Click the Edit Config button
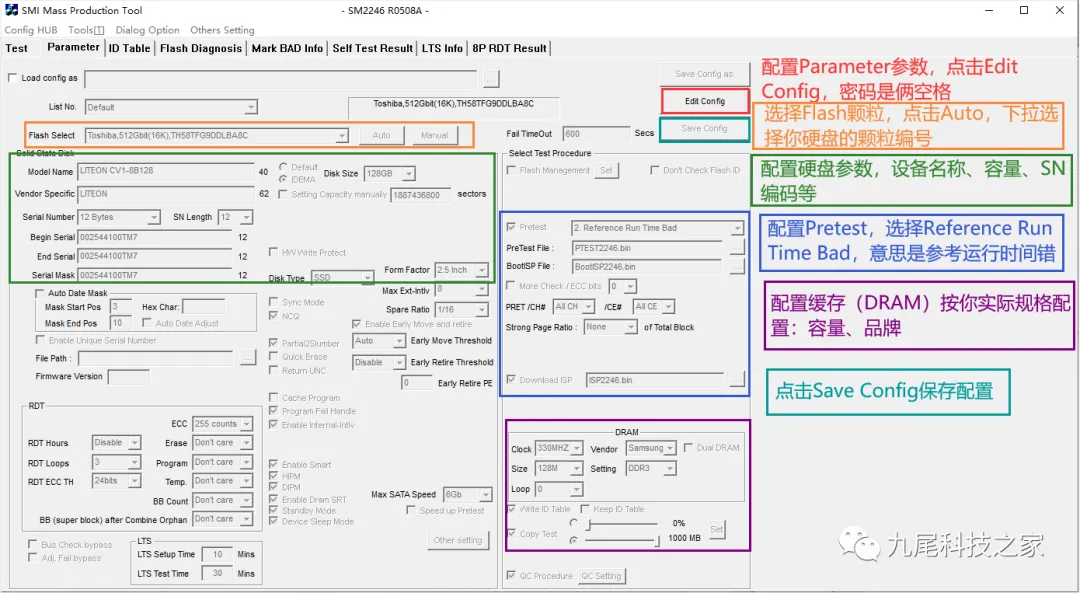 [705, 101]
